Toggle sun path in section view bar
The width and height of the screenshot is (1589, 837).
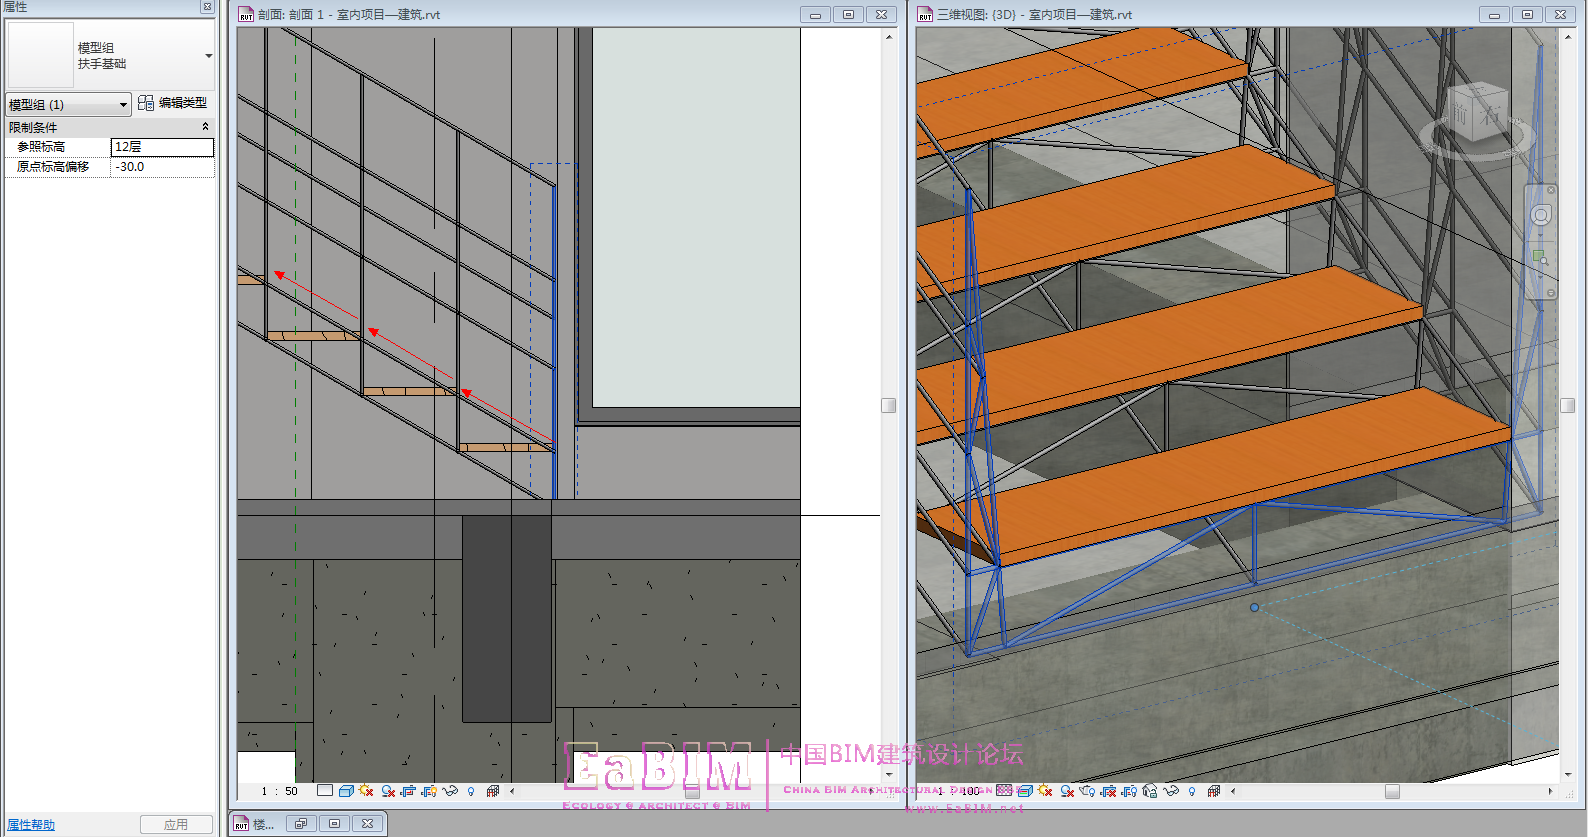coord(366,790)
